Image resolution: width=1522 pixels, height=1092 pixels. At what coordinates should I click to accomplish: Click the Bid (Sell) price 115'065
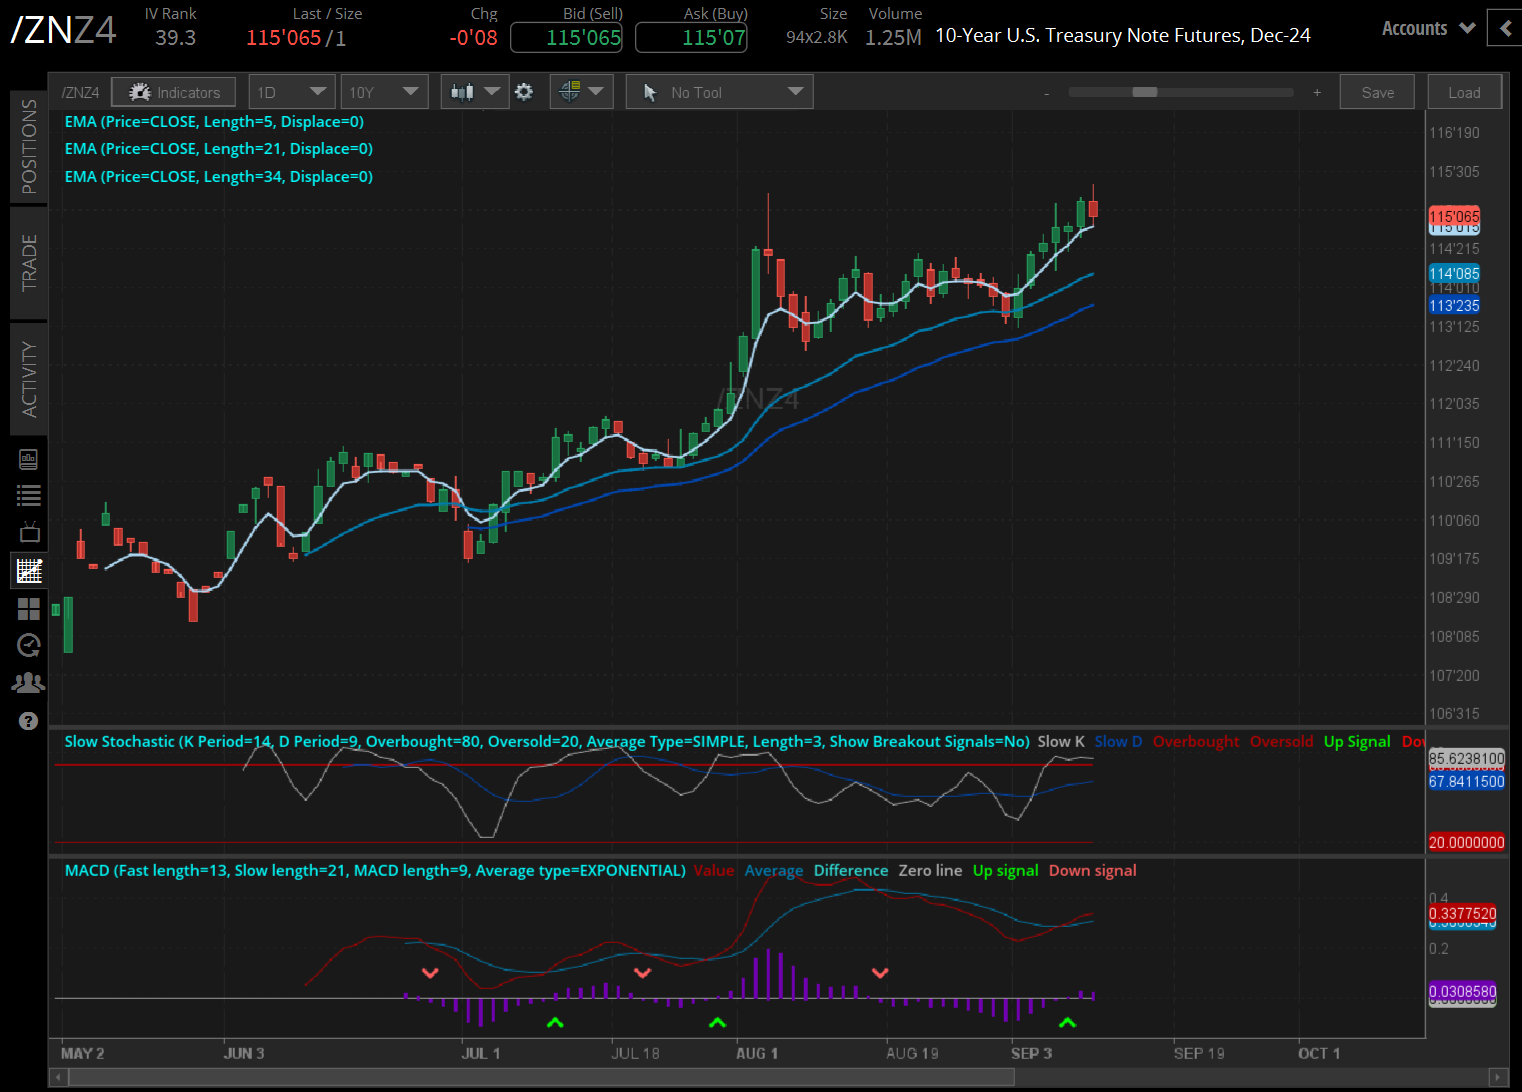tap(566, 38)
